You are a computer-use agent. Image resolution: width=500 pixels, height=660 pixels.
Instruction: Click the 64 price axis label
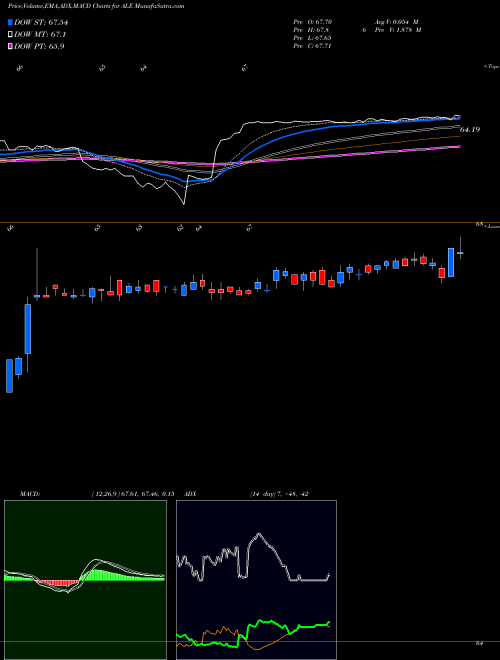pos(479,644)
